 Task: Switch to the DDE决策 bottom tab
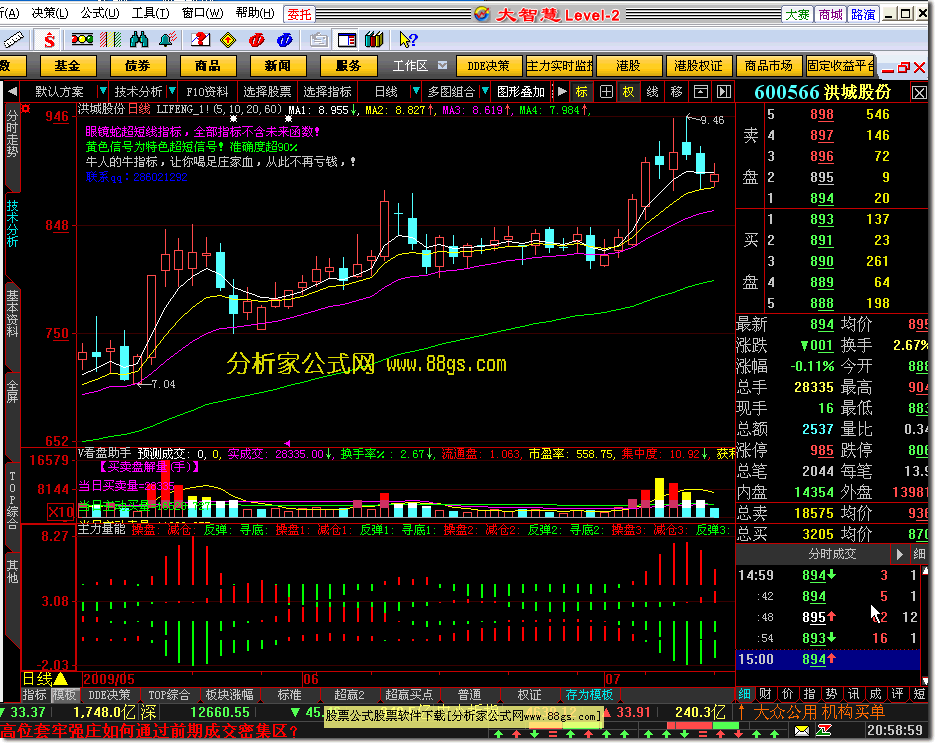(x=109, y=695)
